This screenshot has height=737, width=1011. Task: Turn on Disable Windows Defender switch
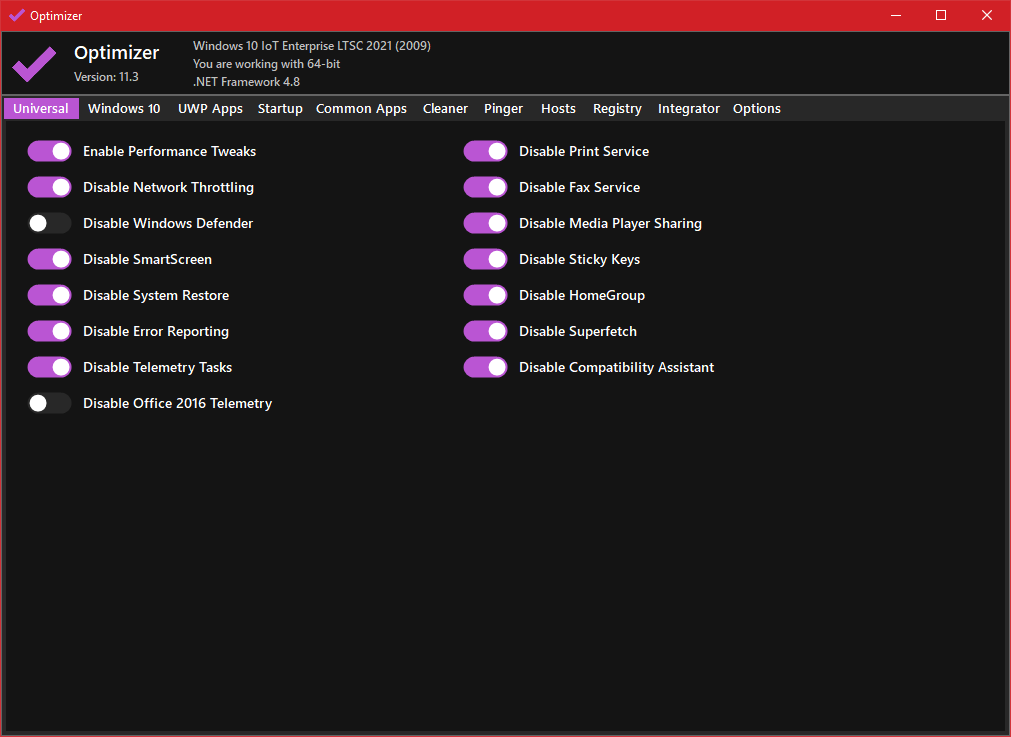[x=49, y=223]
